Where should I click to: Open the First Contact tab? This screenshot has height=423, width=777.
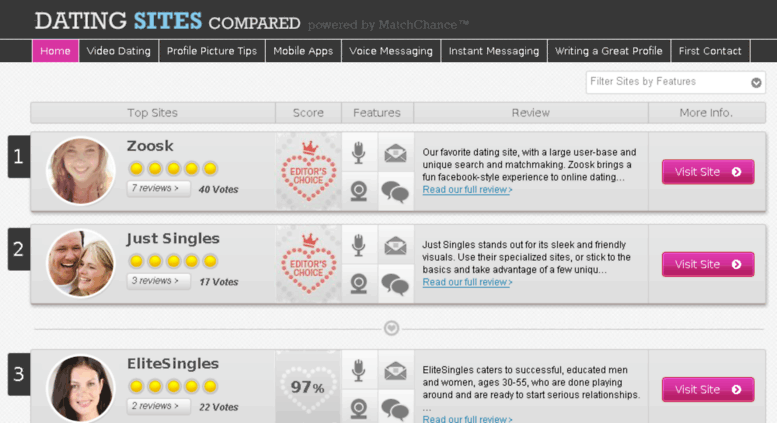(x=710, y=51)
